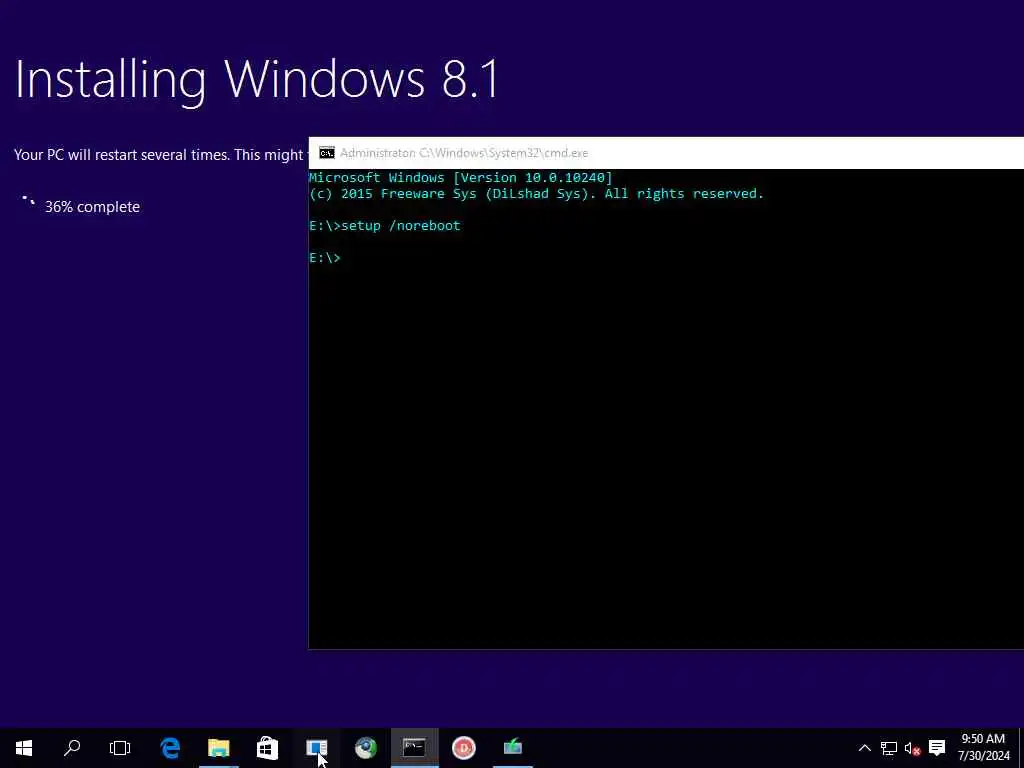Click the '(c) 2015 Freeware Sys' copyright line
The height and width of the screenshot is (768, 1024).
click(536, 194)
